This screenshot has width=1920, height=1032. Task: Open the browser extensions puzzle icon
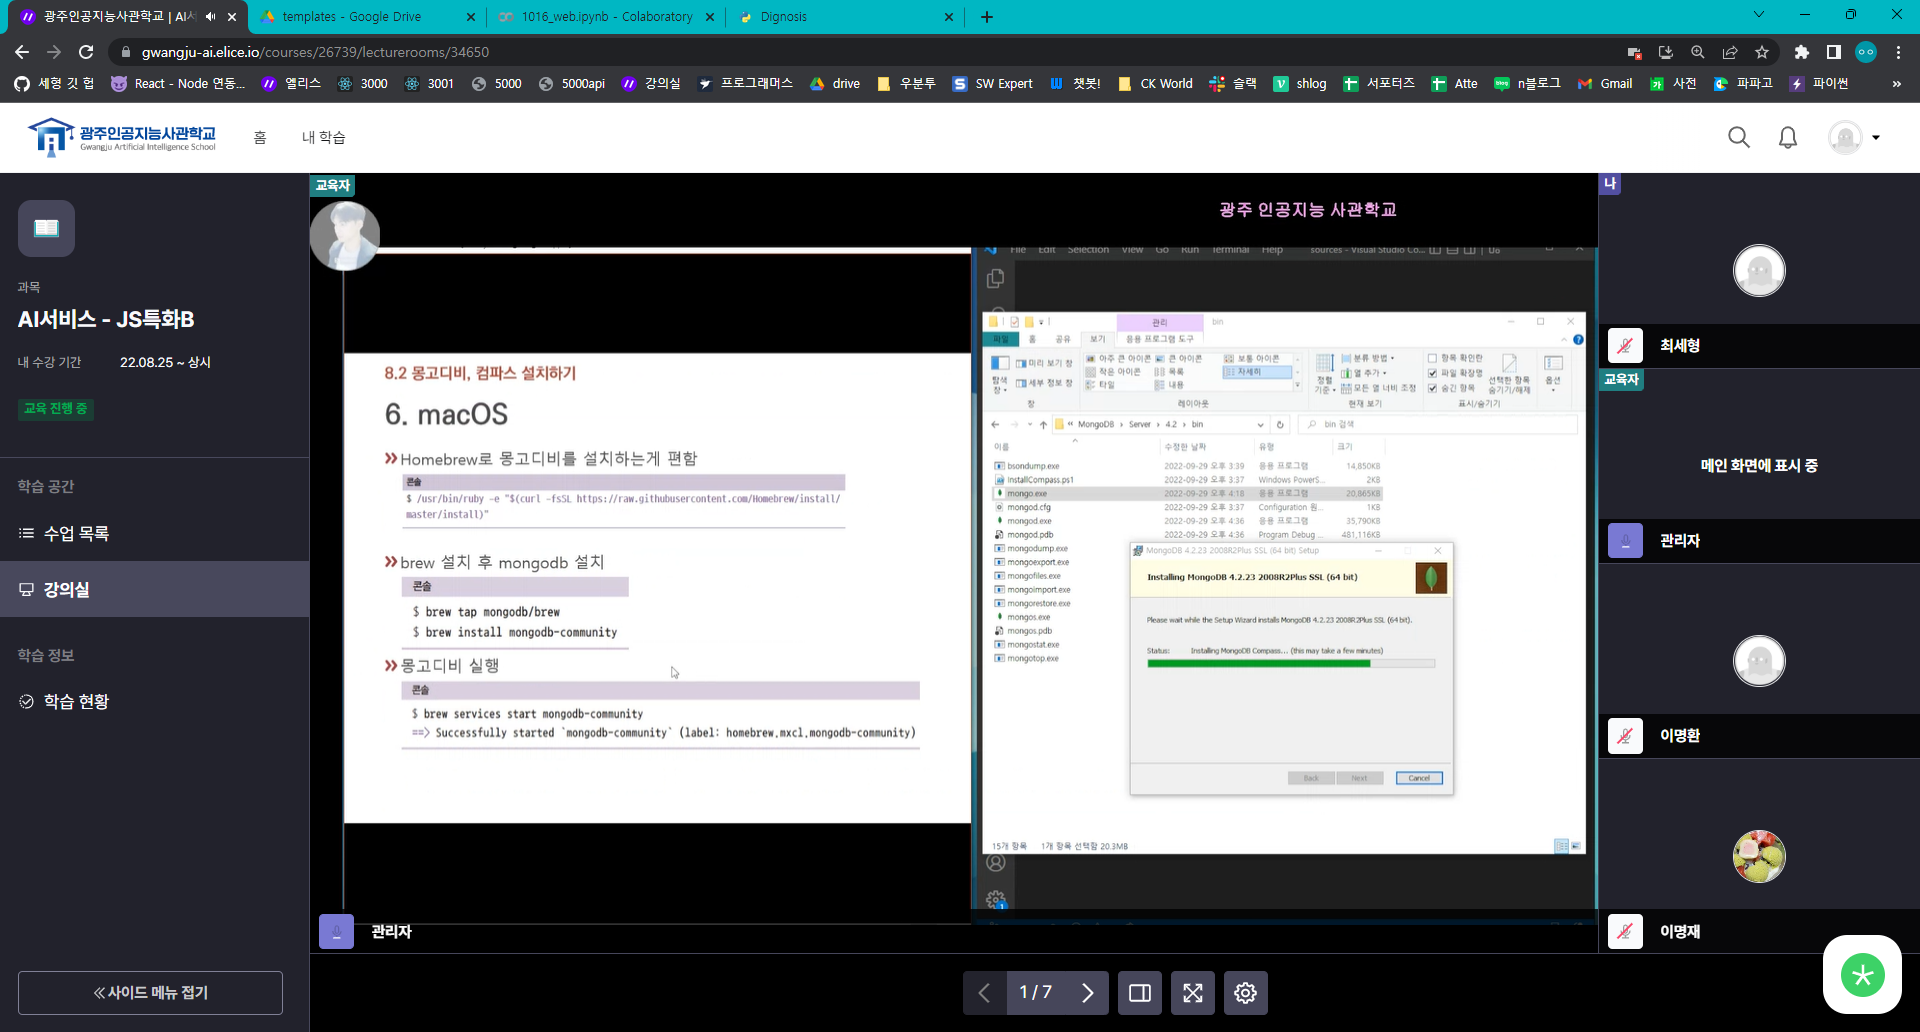(1801, 52)
